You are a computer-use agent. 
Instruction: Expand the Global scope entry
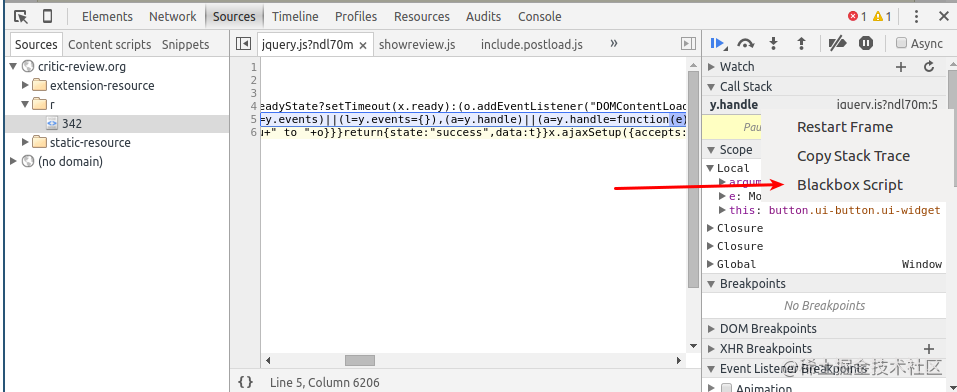coord(710,264)
